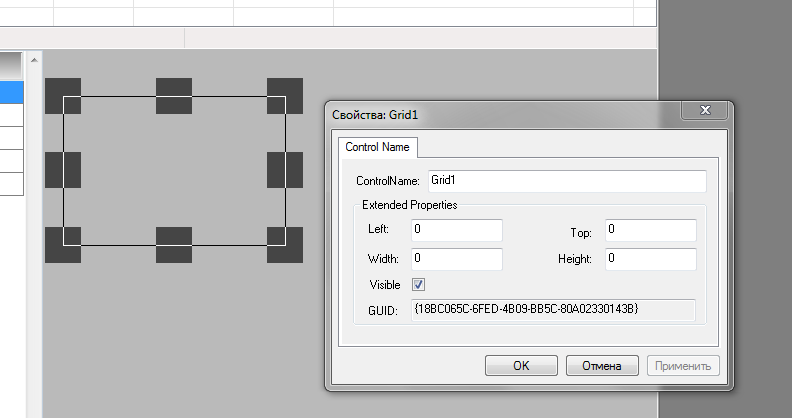The width and height of the screenshot is (792, 418).
Task: Close the Свойства: Grid1 dialog
Action: [706, 111]
